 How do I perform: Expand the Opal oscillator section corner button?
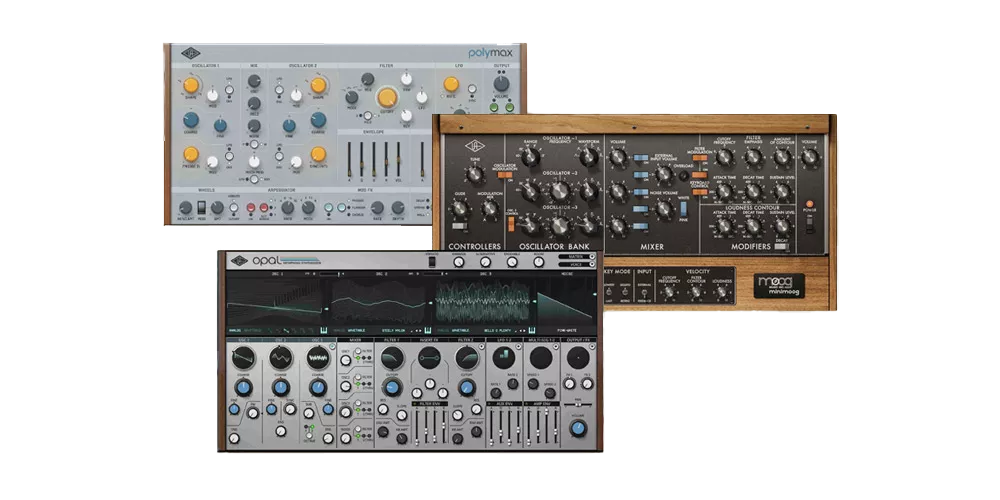click(x=332, y=347)
